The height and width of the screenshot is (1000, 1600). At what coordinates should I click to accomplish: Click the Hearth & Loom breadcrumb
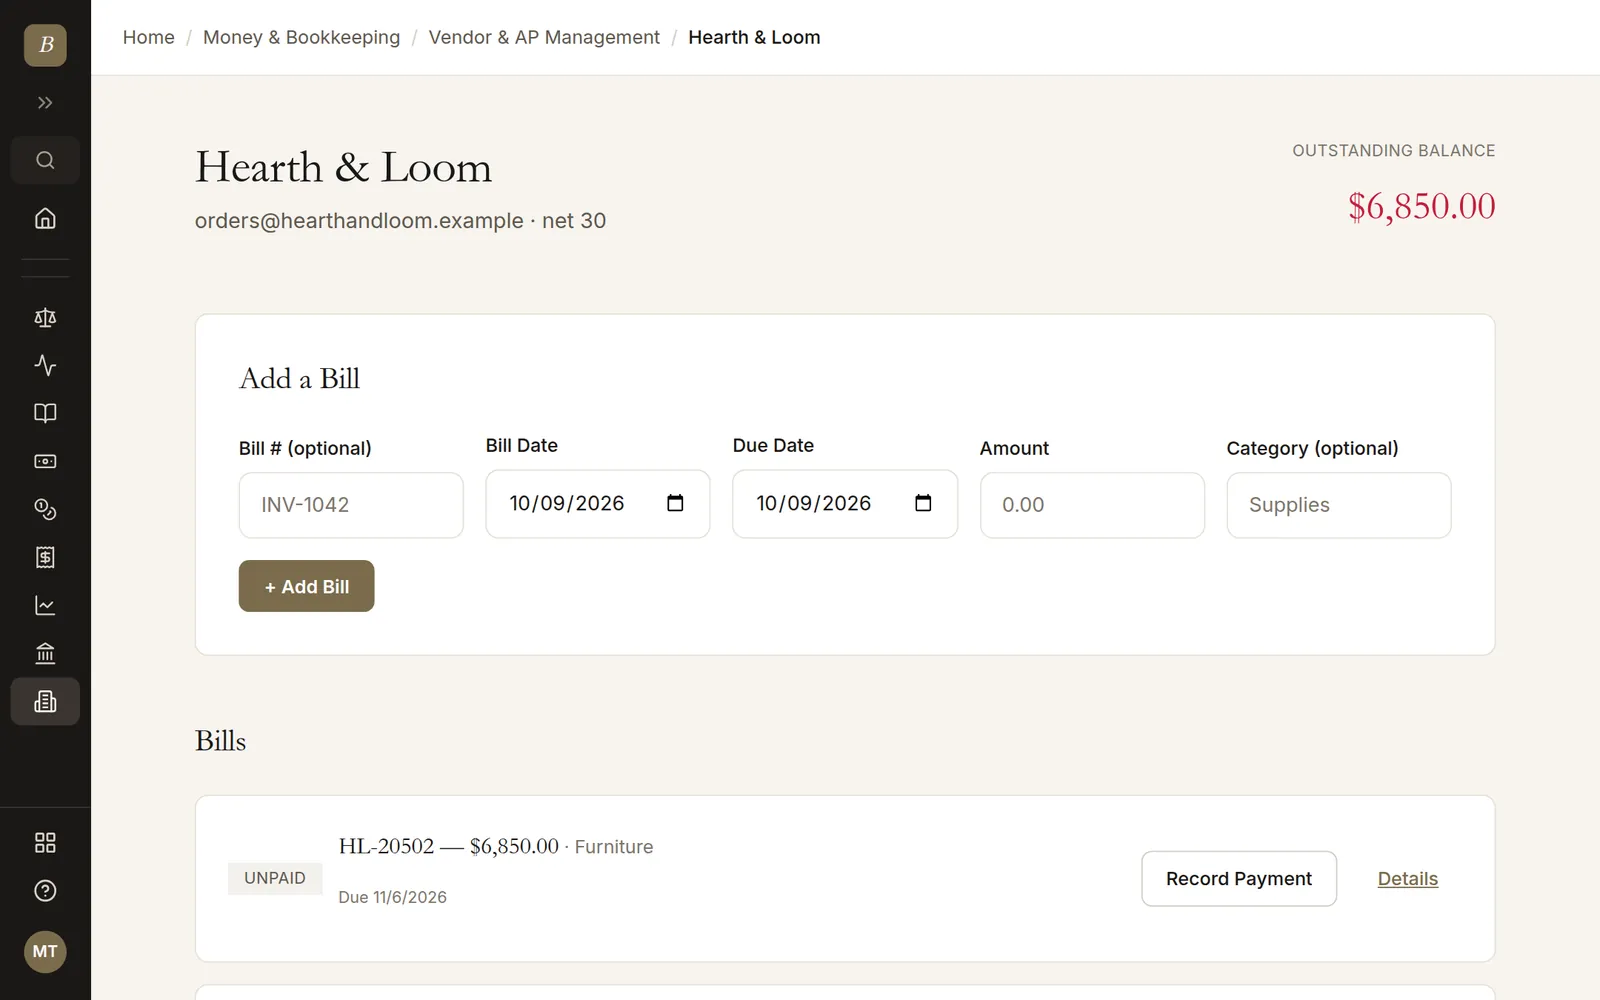[x=754, y=37]
